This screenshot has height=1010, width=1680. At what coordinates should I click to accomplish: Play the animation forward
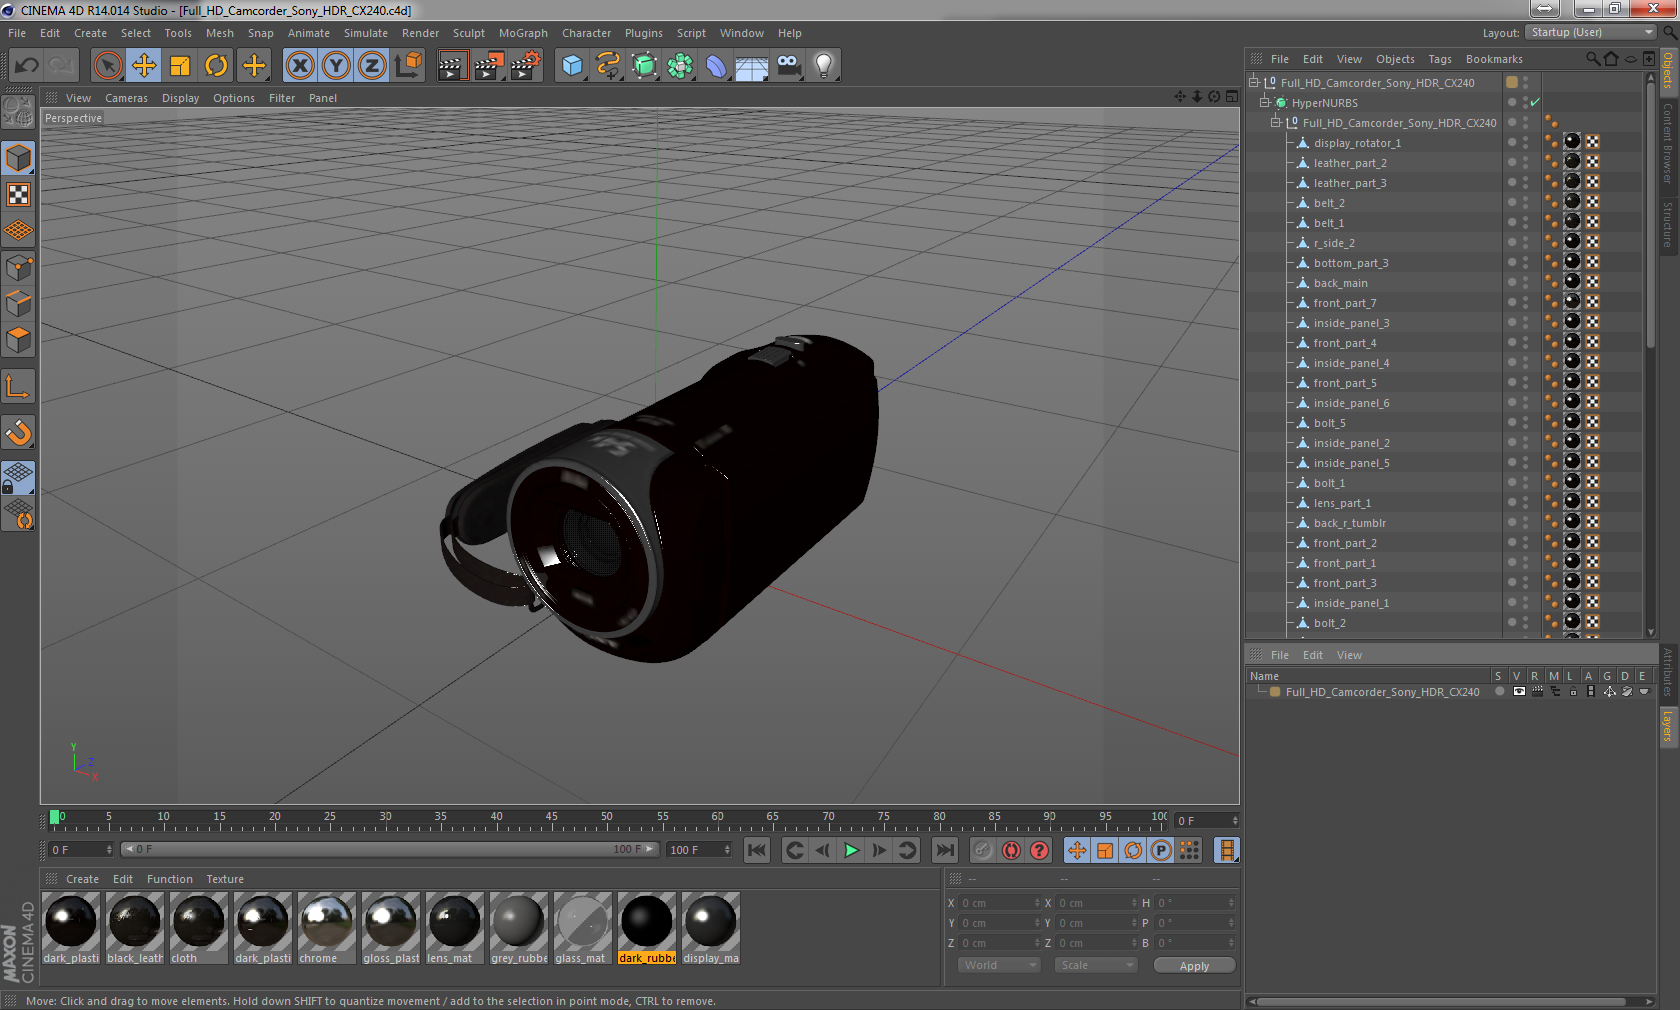[851, 850]
